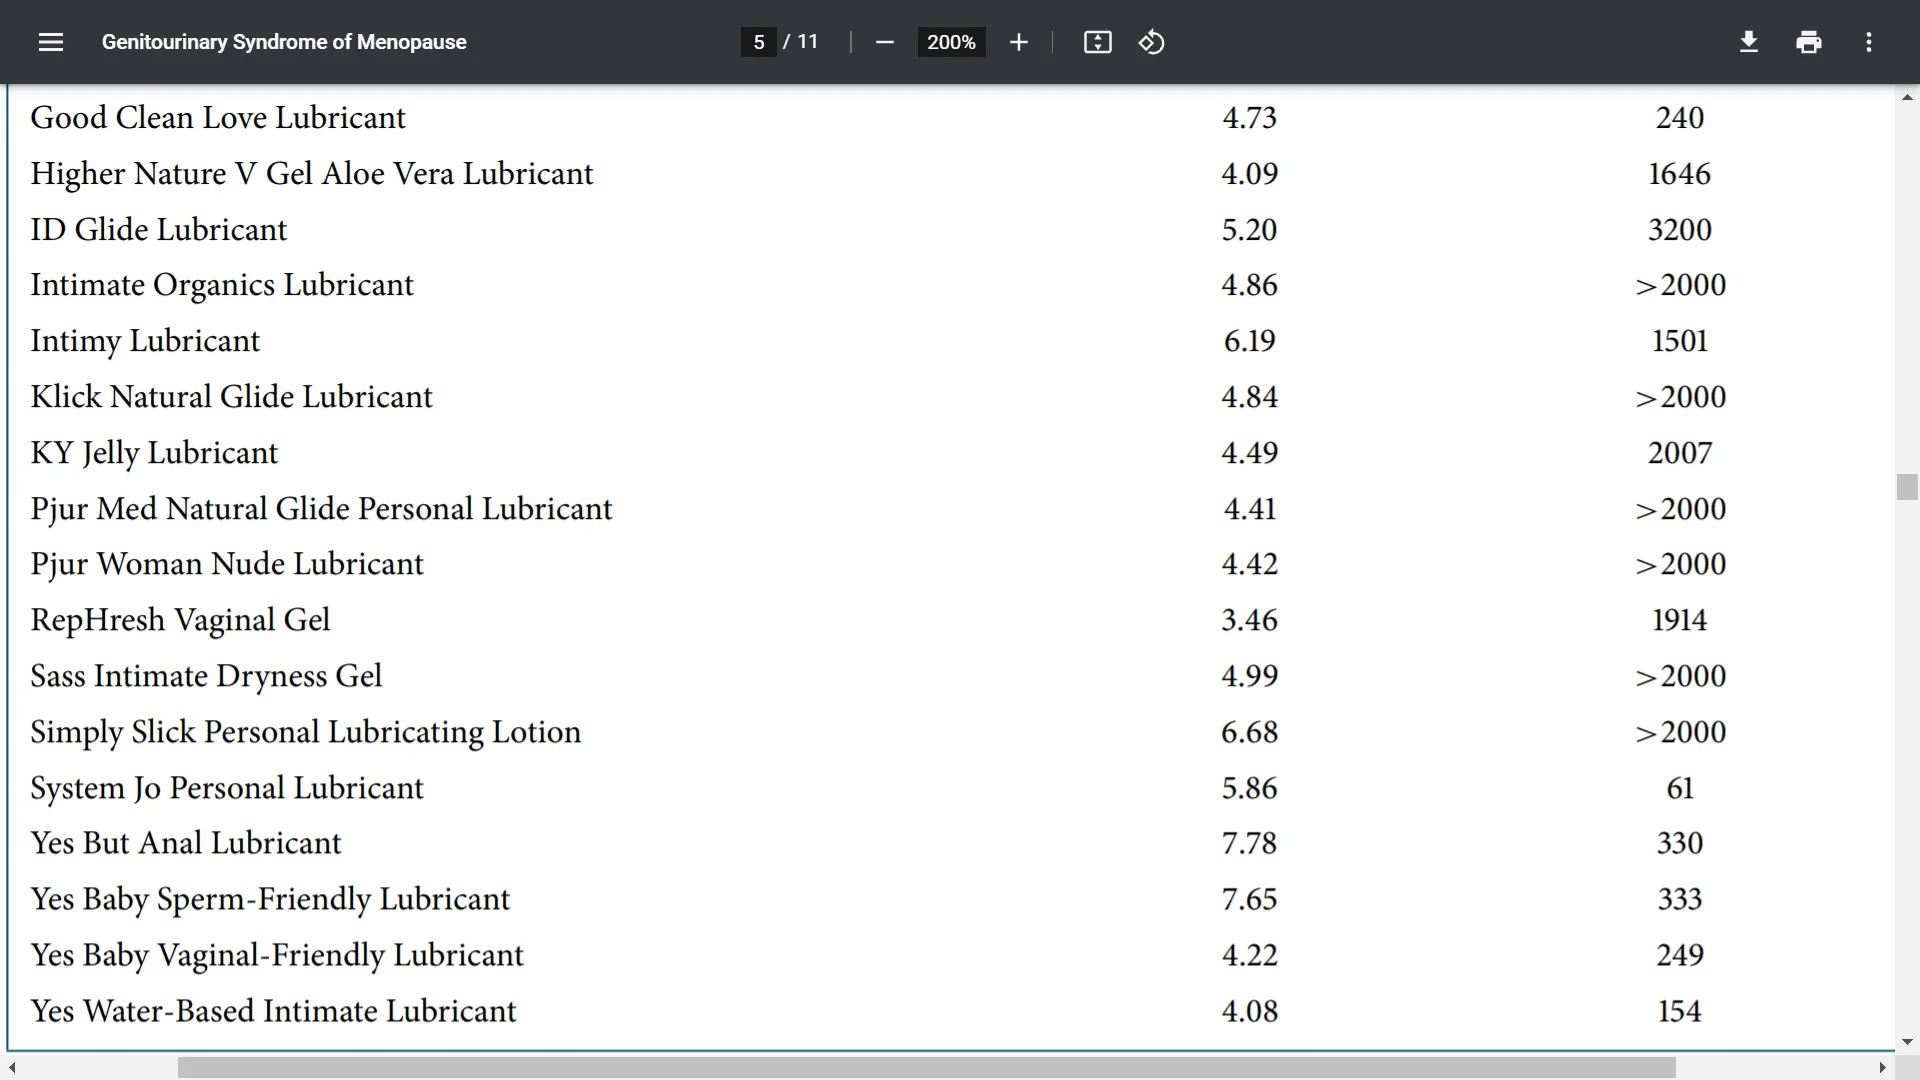Click the scroll down arrow

pyautogui.click(x=1907, y=1042)
